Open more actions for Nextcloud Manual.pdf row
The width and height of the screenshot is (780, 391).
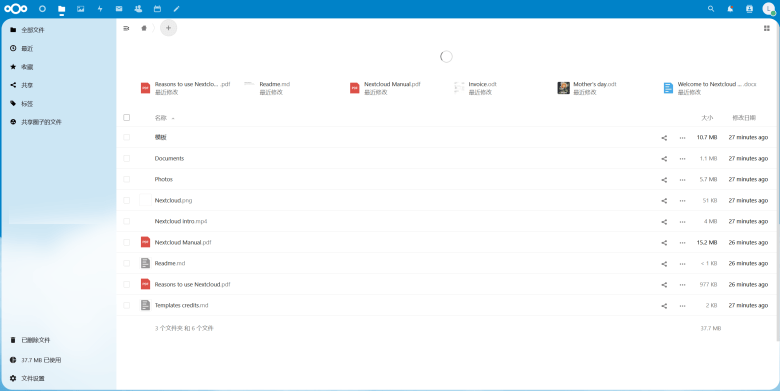[682, 243]
